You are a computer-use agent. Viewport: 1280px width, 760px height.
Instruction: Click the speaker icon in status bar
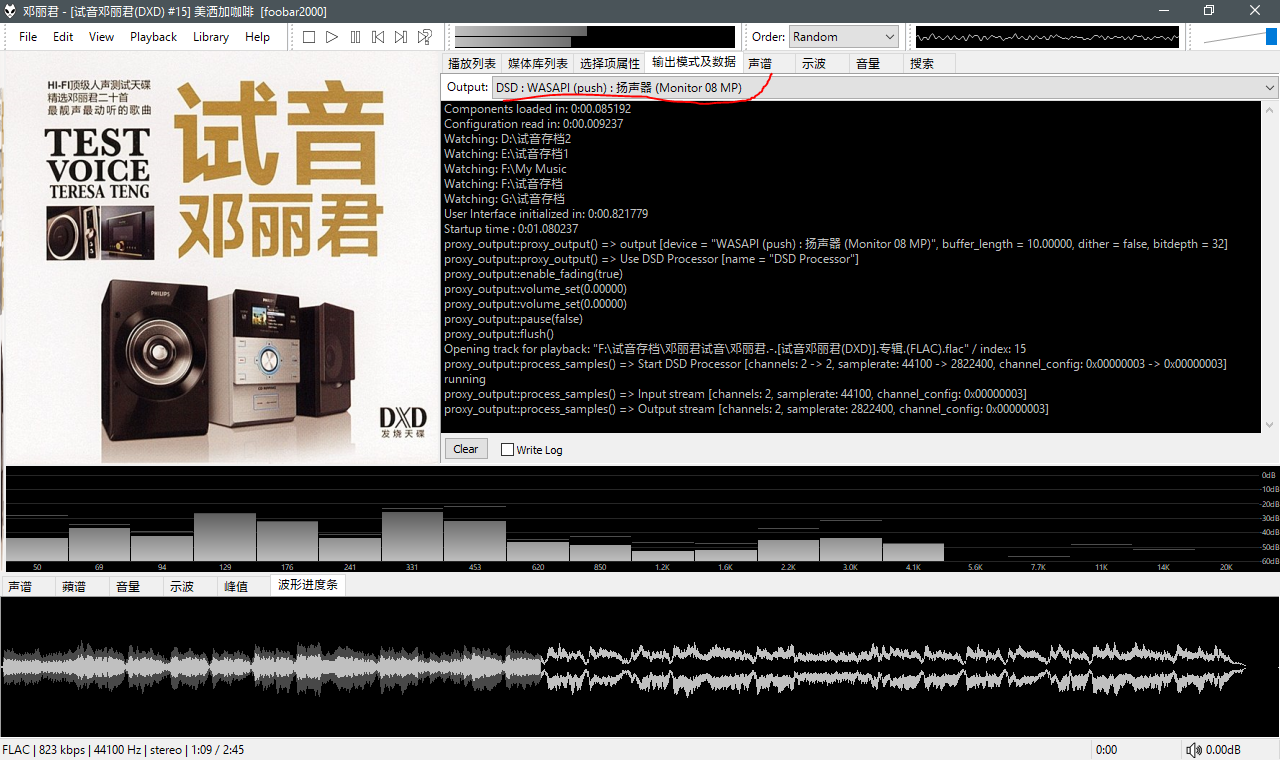1193,750
